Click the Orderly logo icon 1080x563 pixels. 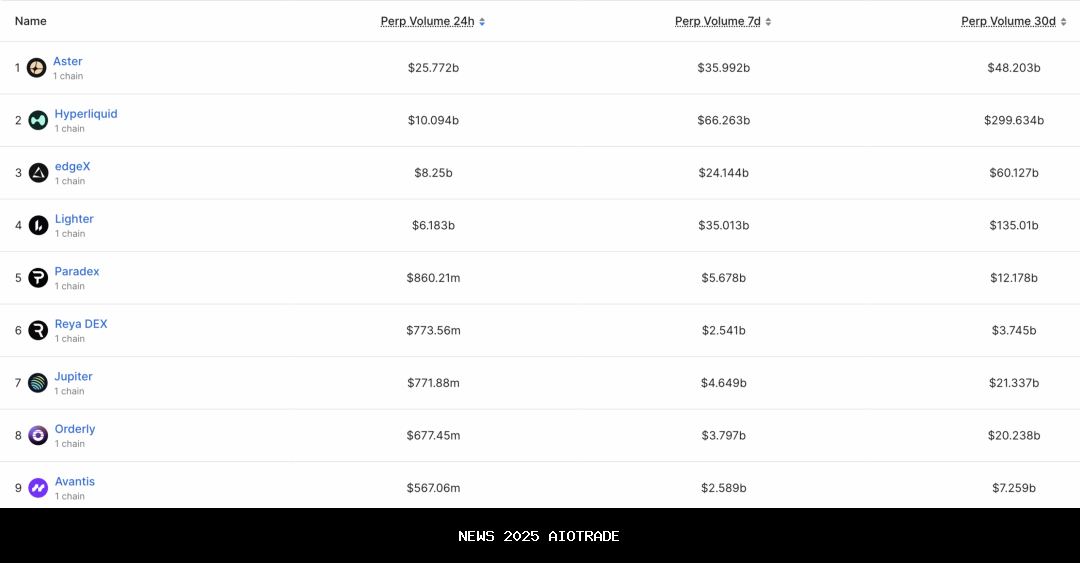[38, 435]
